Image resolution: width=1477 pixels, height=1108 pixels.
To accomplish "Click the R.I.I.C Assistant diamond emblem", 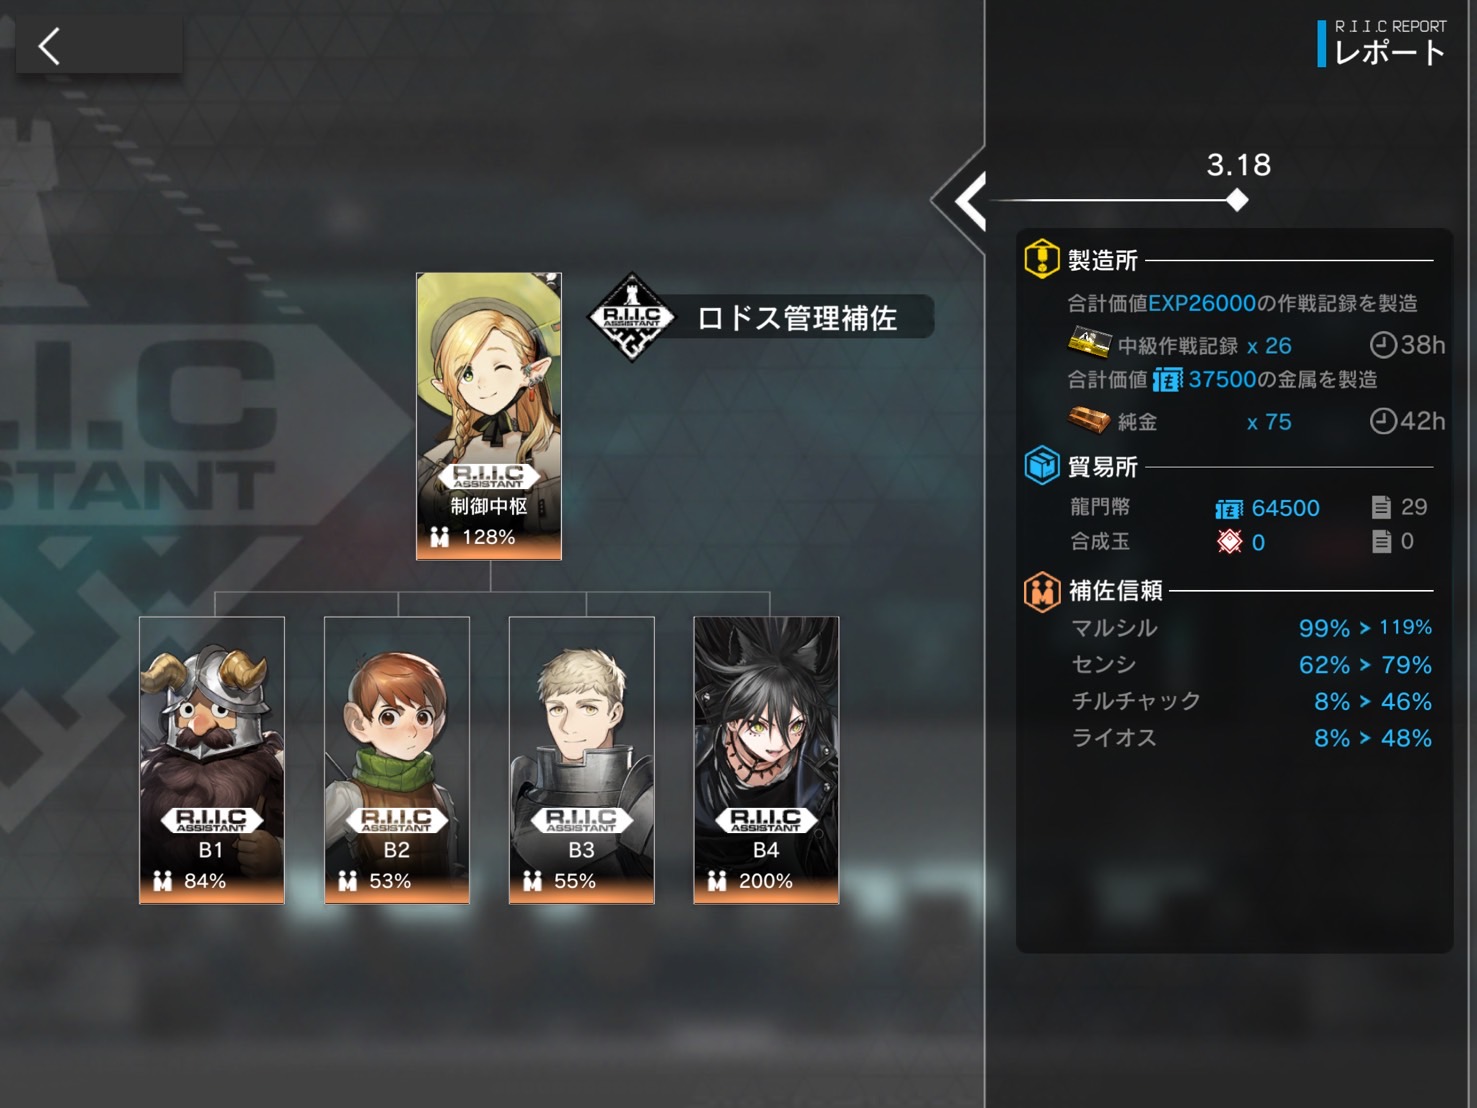I will point(631,317).
